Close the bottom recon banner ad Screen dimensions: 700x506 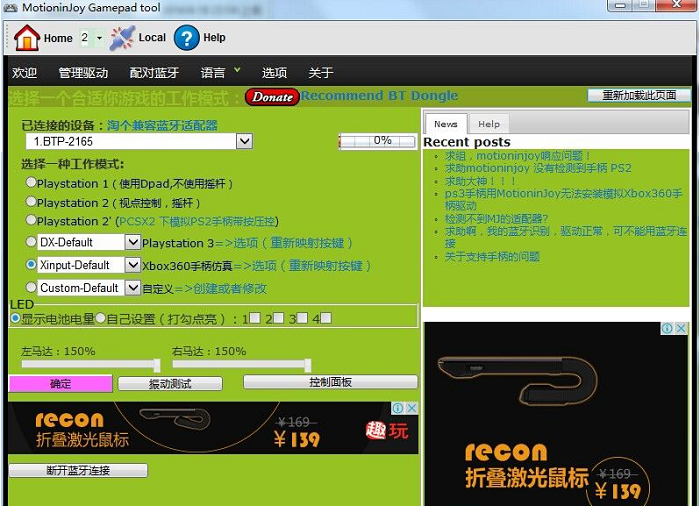[412, 408]
